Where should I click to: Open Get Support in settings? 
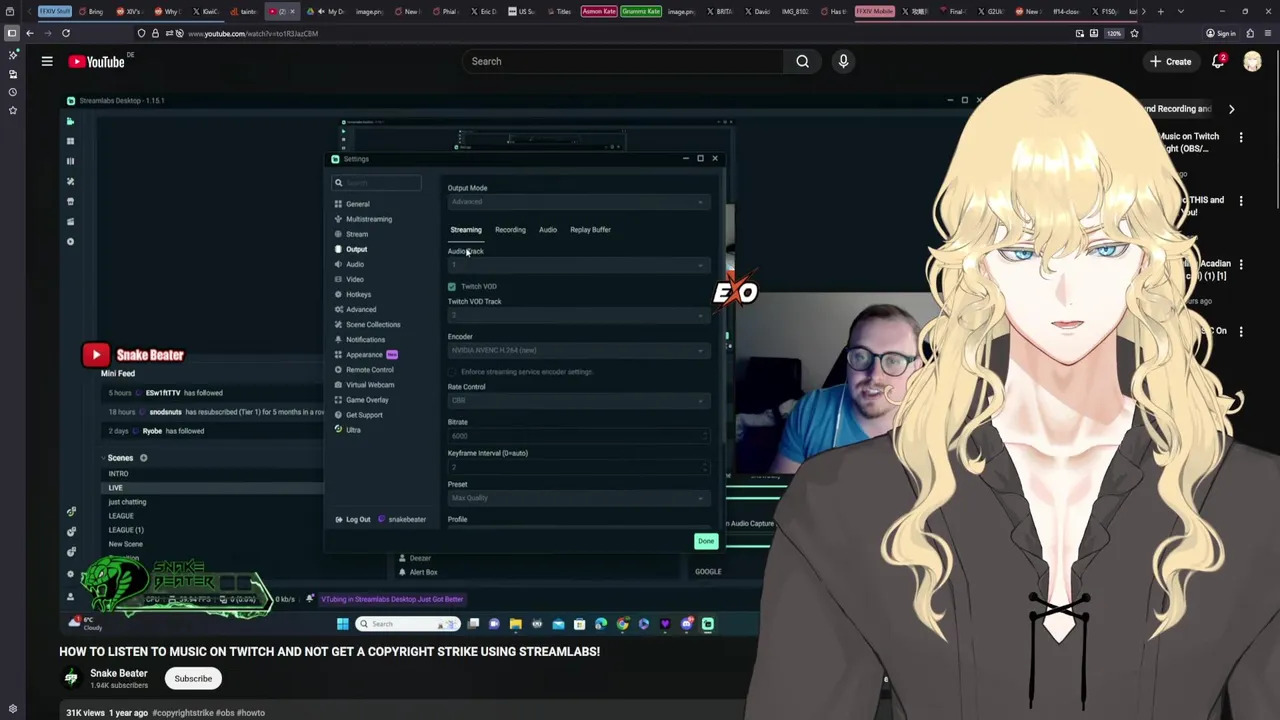(x=363, y=415)
